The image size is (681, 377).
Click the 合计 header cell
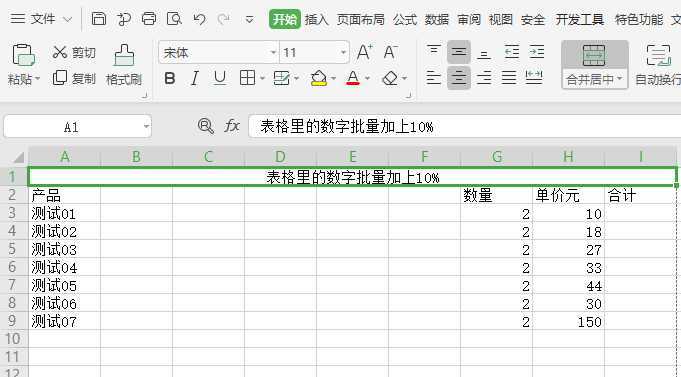[x=641, y=195]
